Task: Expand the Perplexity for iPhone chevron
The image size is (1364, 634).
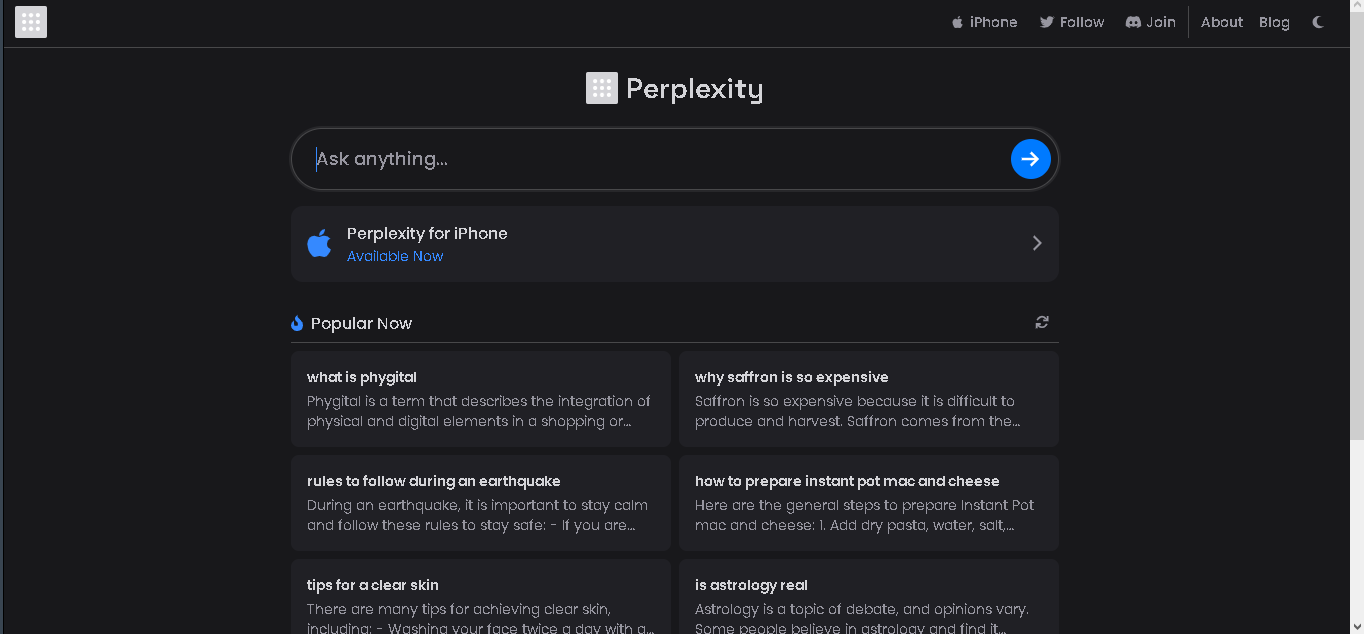Action: pyautogui.click(x=1037, y=243)
